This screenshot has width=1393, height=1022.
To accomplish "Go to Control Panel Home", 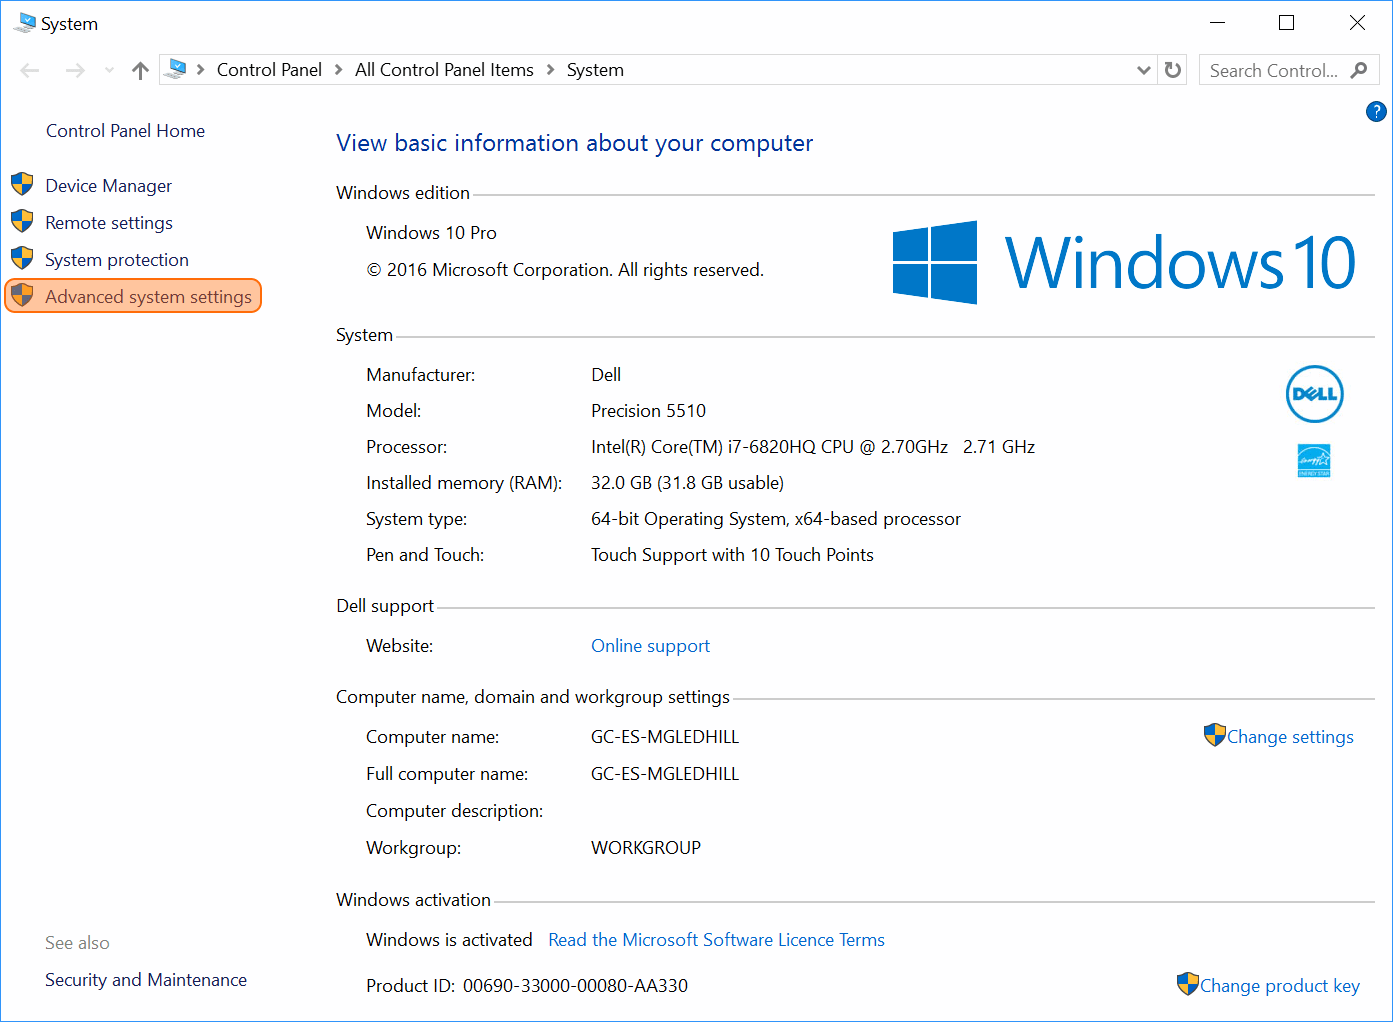I will [x=125, y=131].
